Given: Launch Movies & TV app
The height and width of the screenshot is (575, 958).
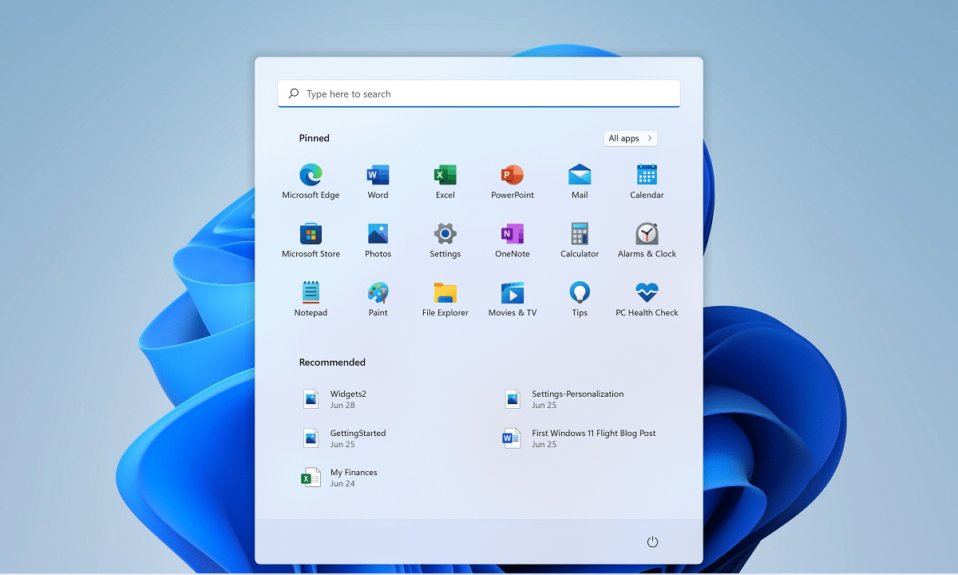Looking at the screenshot, I should (x=512, y=299).
